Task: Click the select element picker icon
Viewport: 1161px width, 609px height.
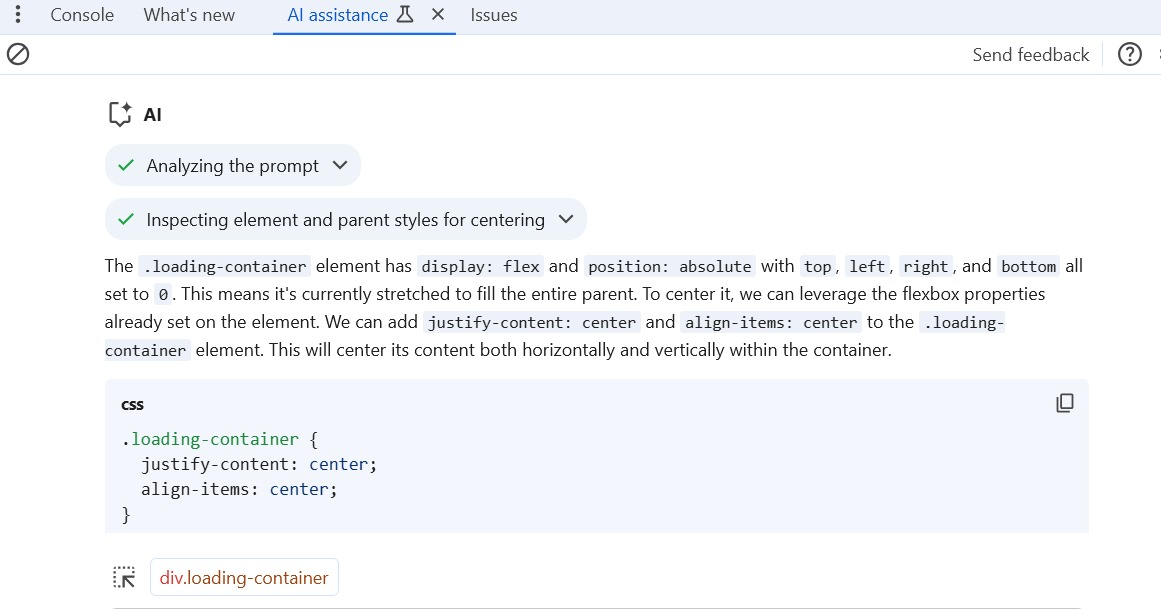Action: [x=124, y=577]
